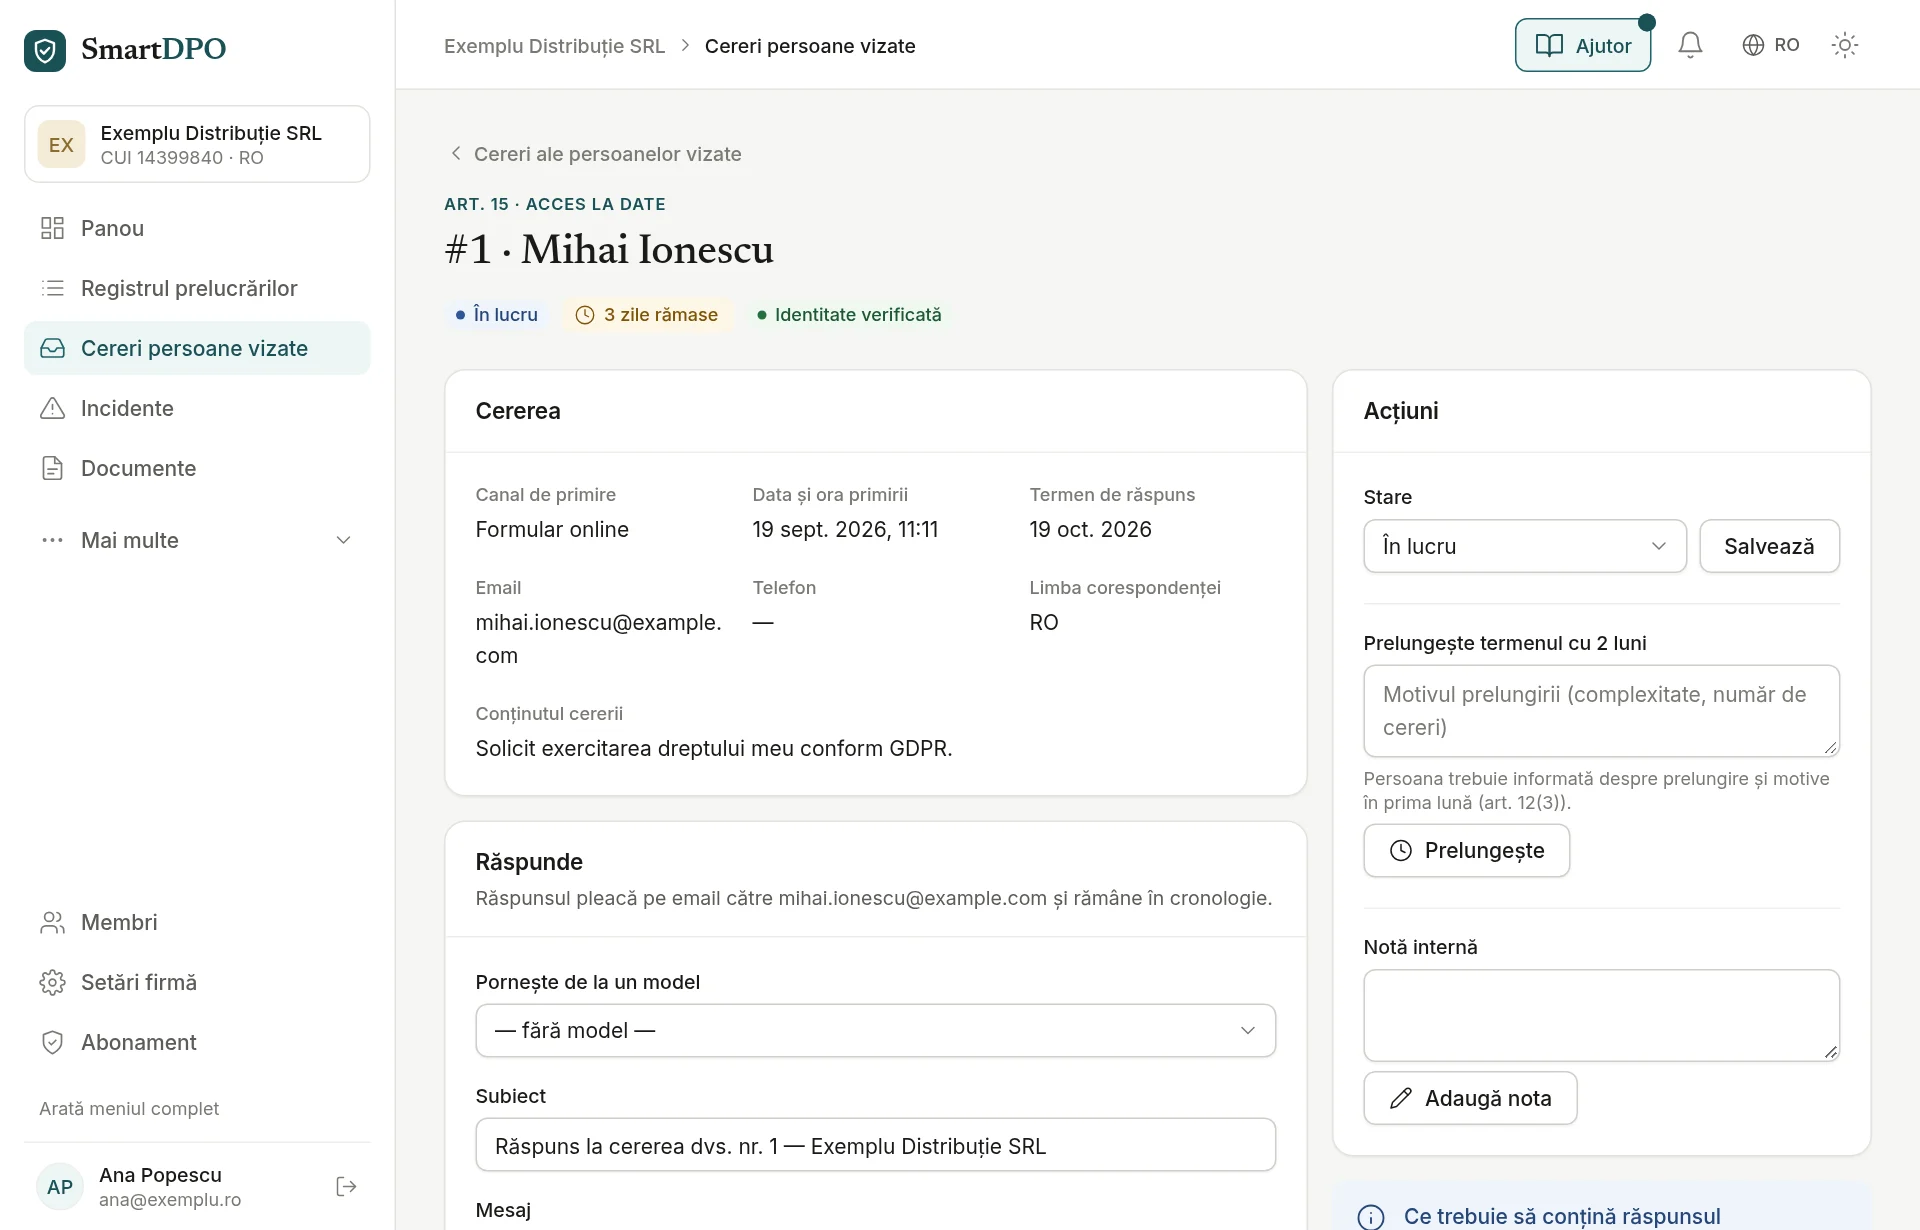Toggle the light/dark theme sun icon
The width and height of the screenshot is (1920, 1230).
(1844, 45)
